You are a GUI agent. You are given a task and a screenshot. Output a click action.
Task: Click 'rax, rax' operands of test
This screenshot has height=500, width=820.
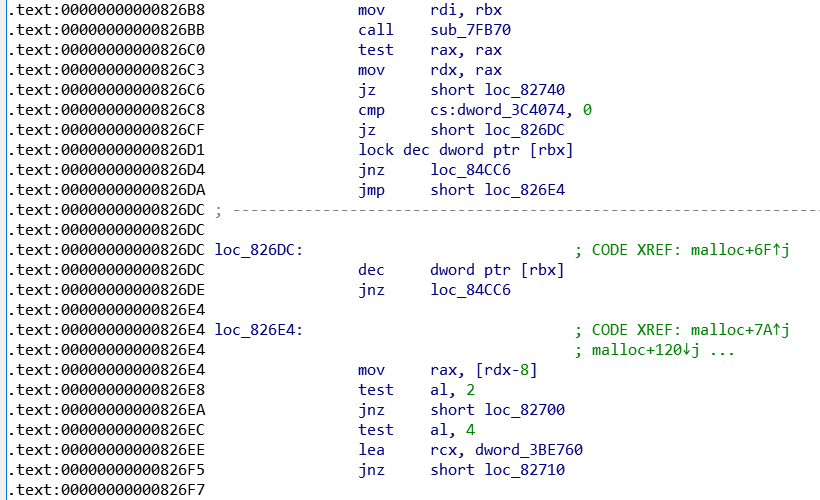466,50
